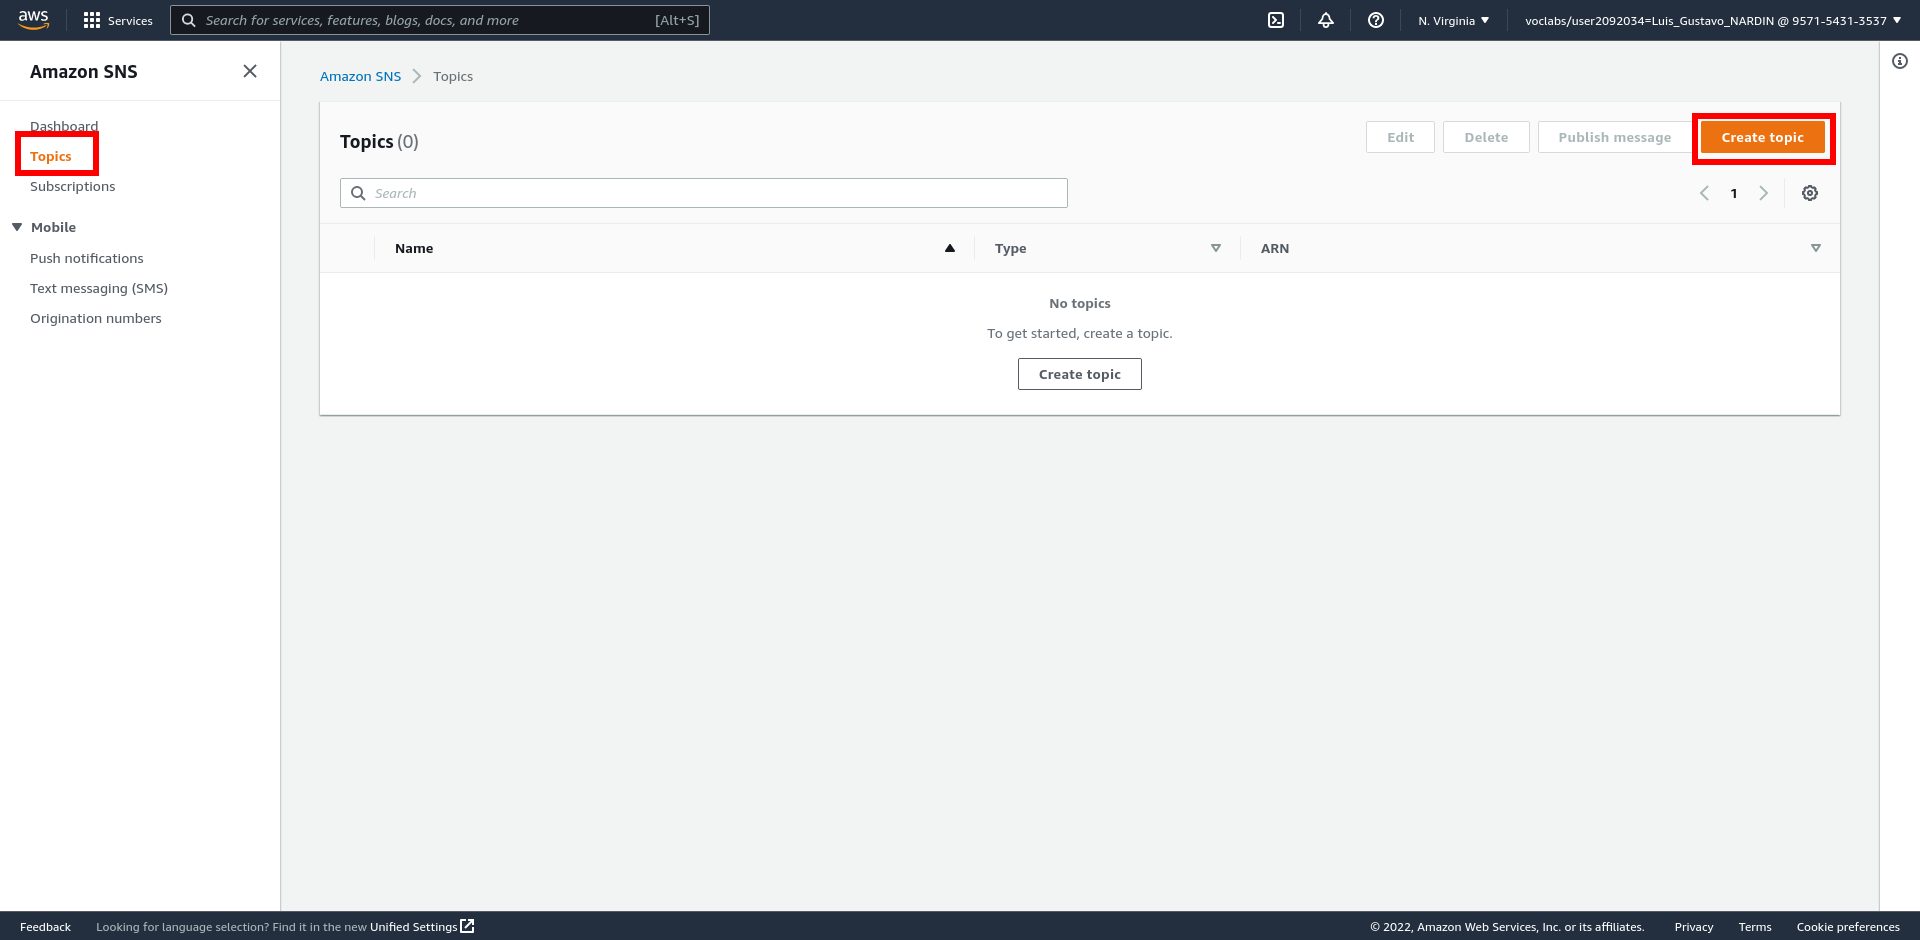Viewport: 1920px width, 940px height.
Task: Open Text messaging (SMS) page
Action: coord(99,288)
